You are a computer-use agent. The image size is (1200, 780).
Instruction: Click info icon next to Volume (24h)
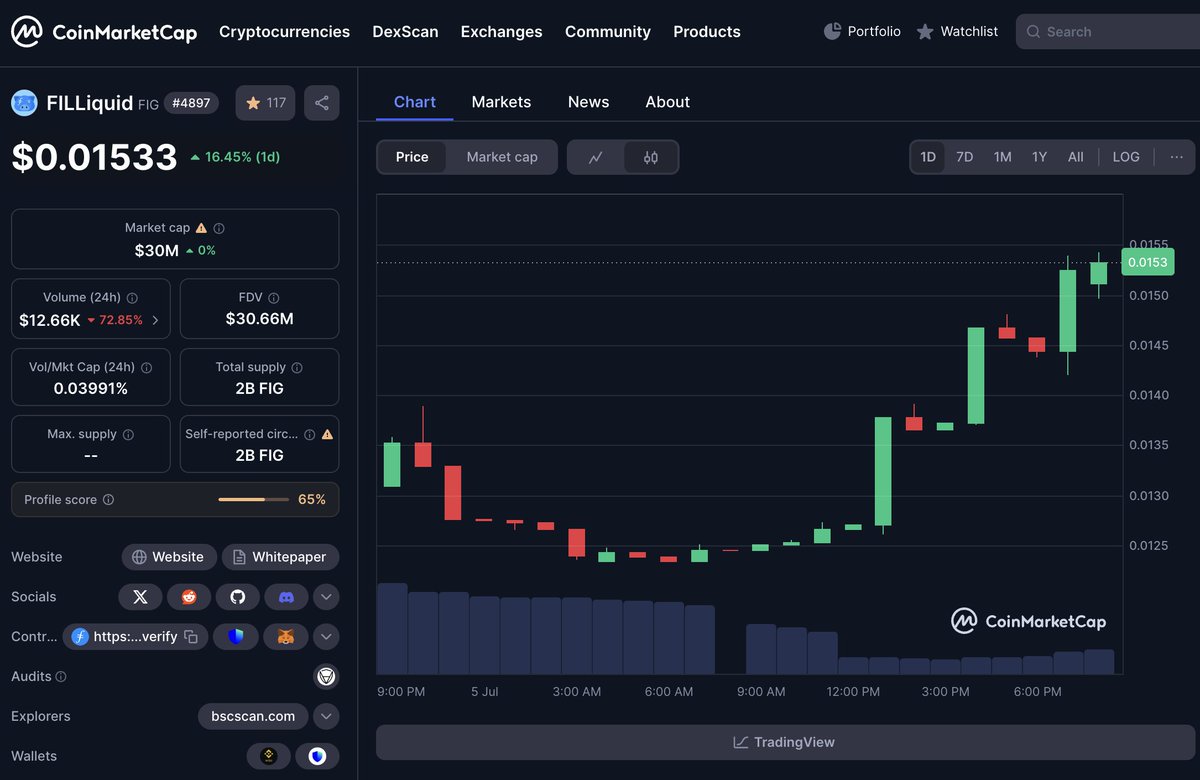click(132, 298)
